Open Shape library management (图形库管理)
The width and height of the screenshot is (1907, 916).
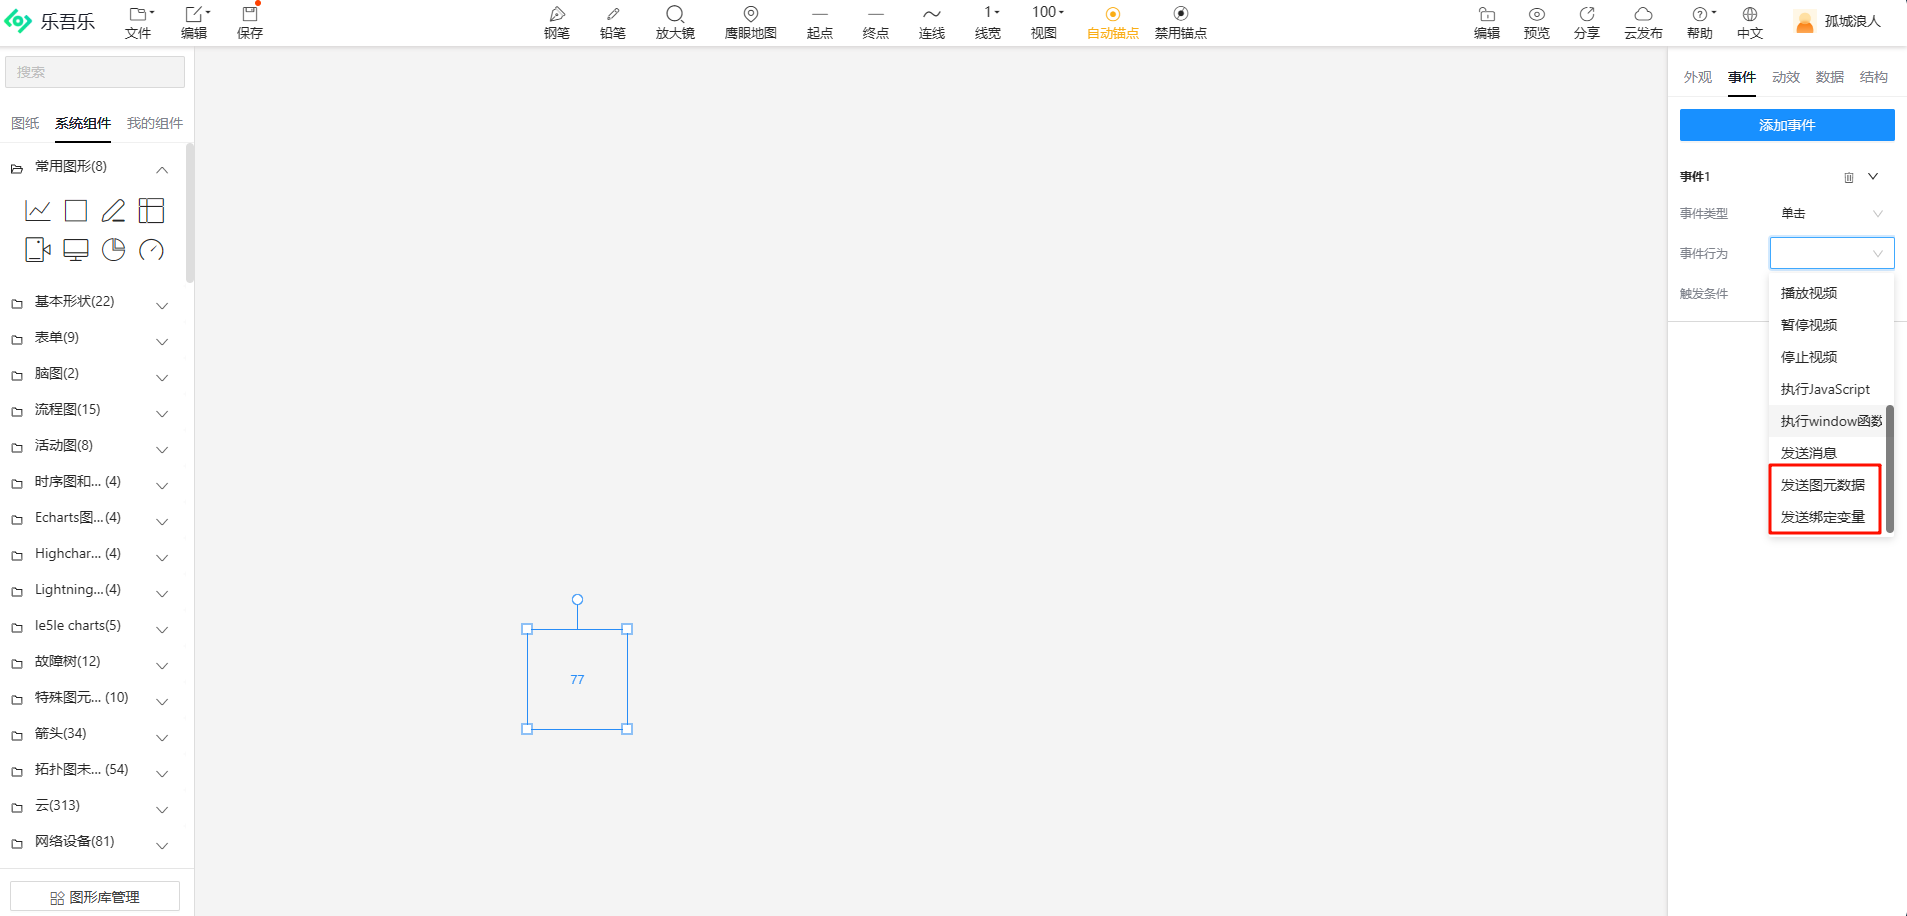[95, 897]
